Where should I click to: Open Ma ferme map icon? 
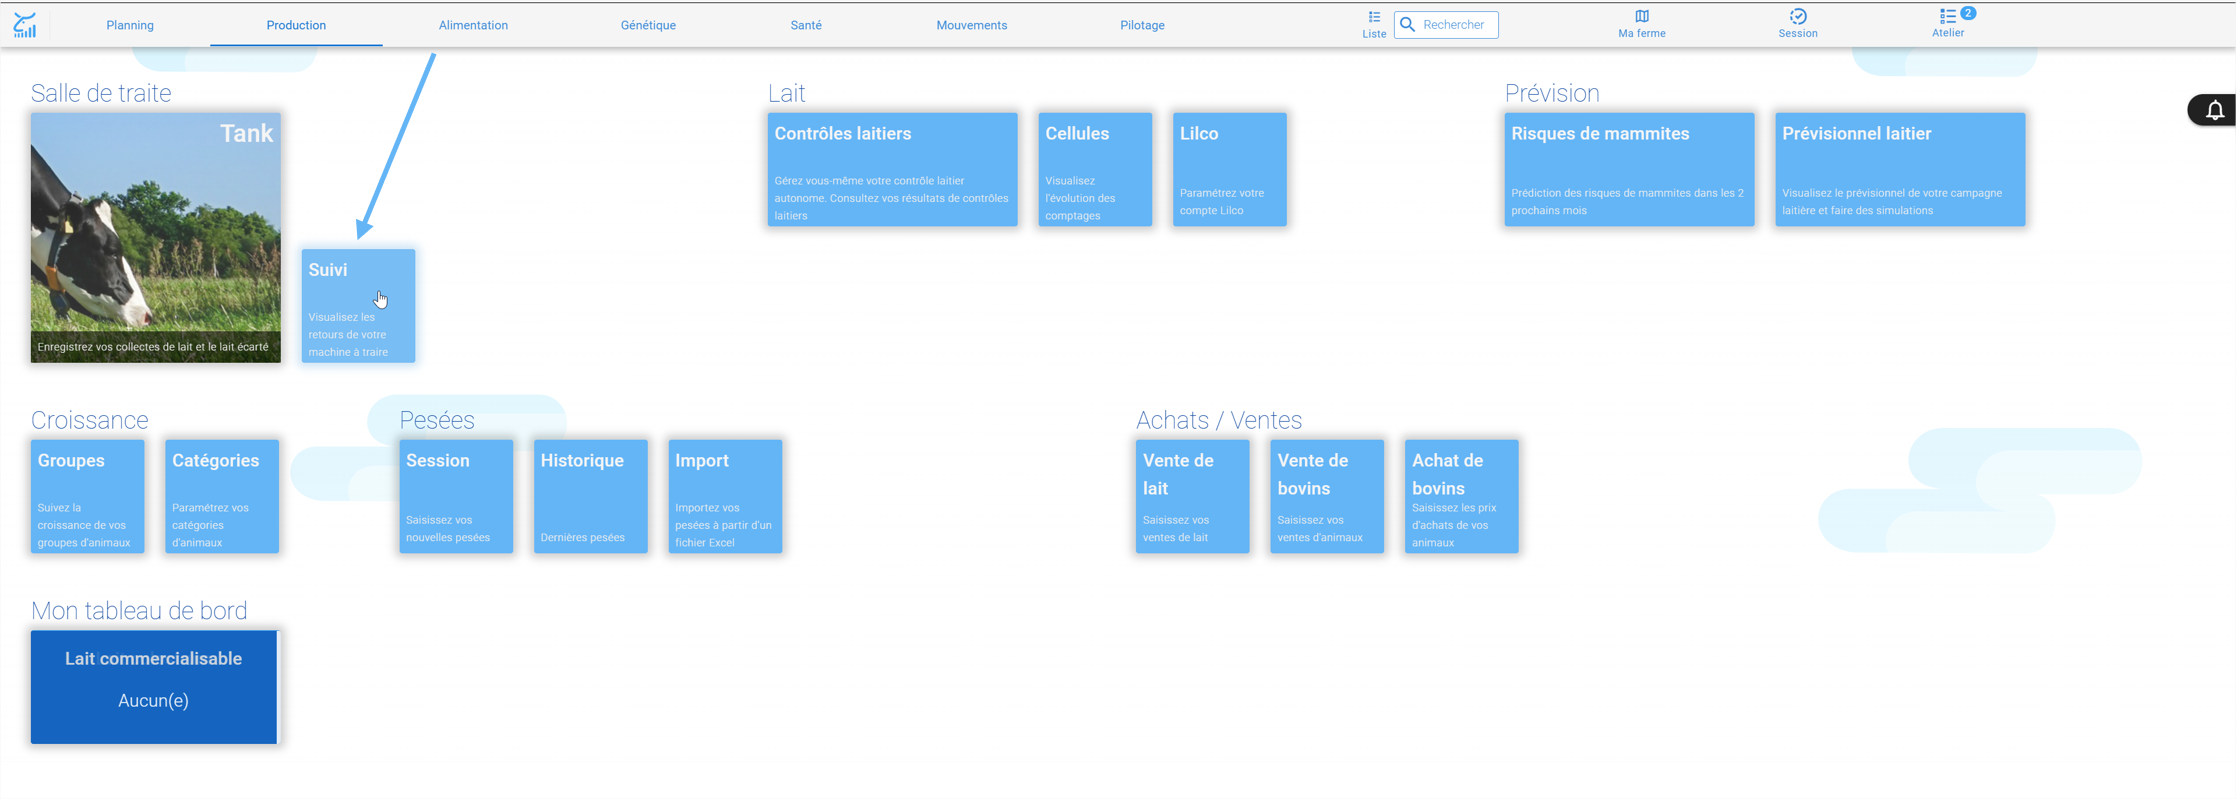point(1642,16)
